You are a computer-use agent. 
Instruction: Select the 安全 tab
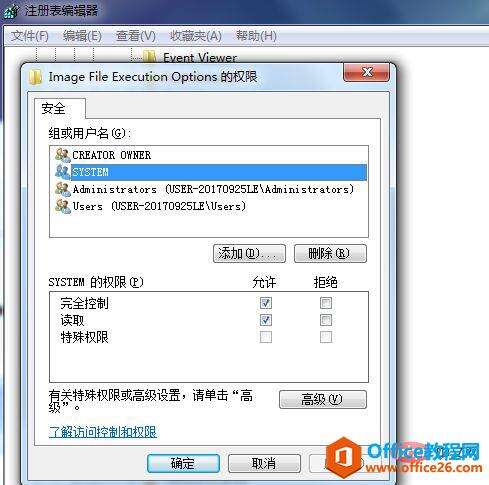(53, 109)
